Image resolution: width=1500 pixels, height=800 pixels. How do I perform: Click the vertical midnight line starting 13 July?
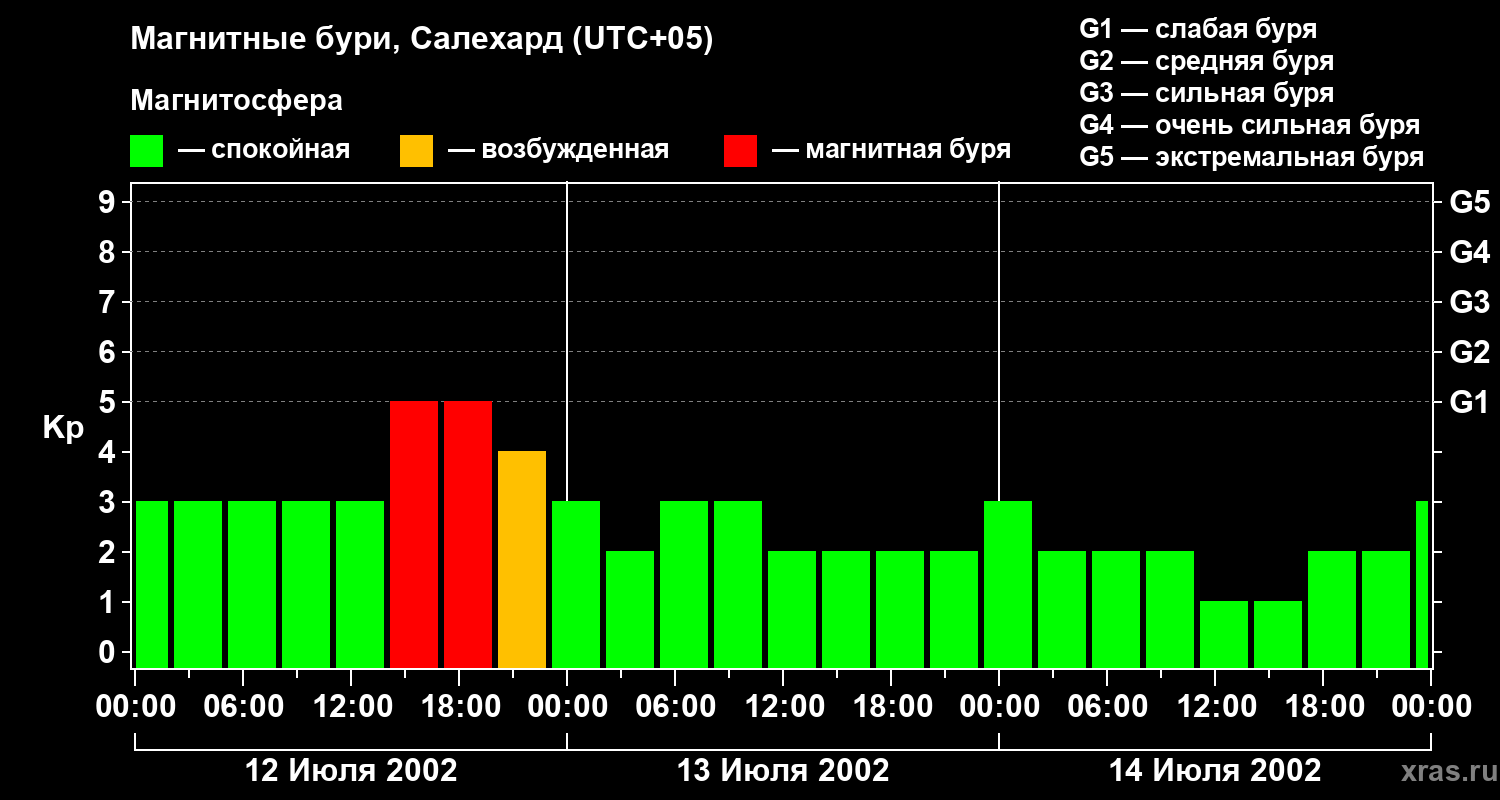567,425
